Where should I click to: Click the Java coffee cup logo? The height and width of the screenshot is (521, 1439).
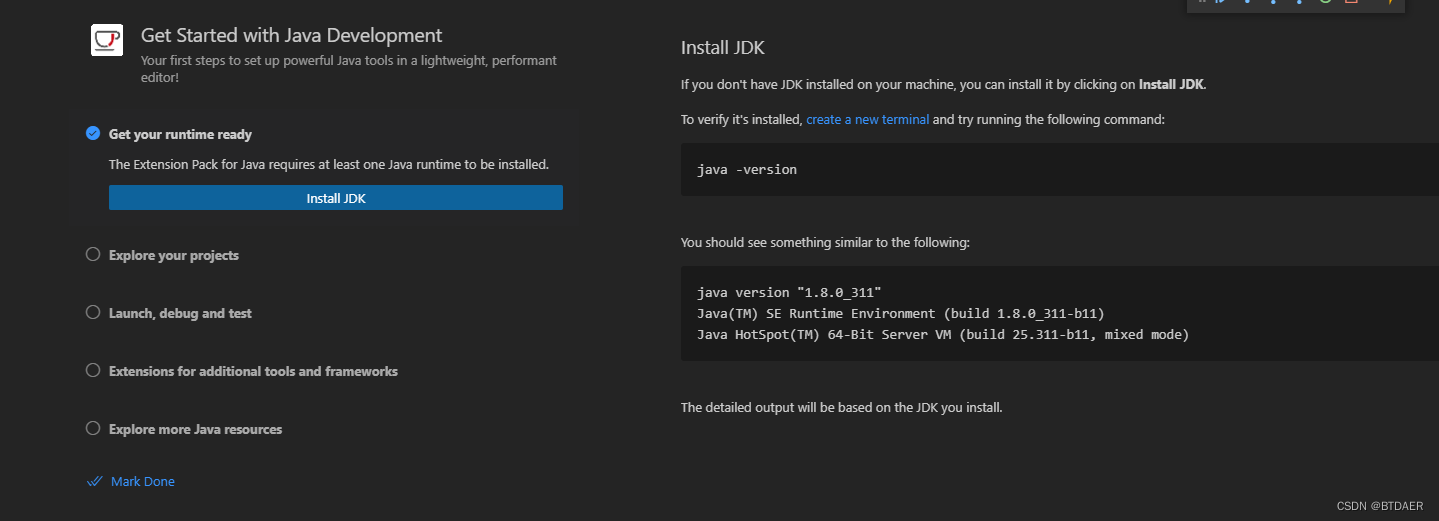point(107,40)
